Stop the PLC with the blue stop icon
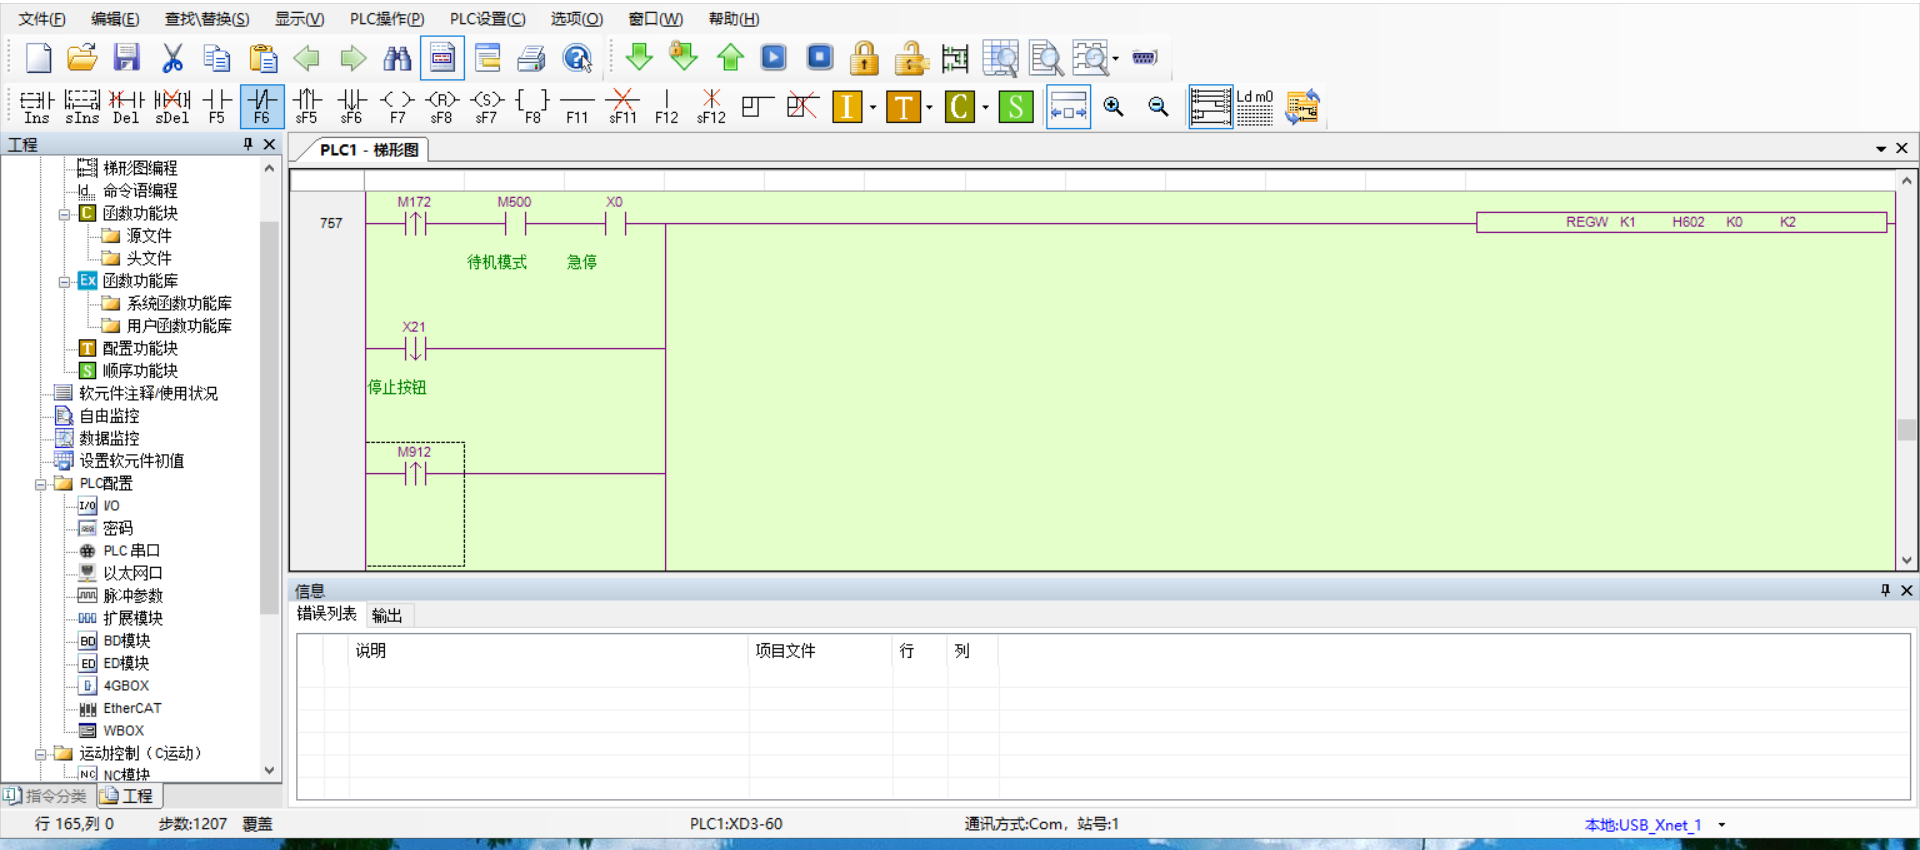The width and height of the screenshot is (1920, 850). coord(820,58)
